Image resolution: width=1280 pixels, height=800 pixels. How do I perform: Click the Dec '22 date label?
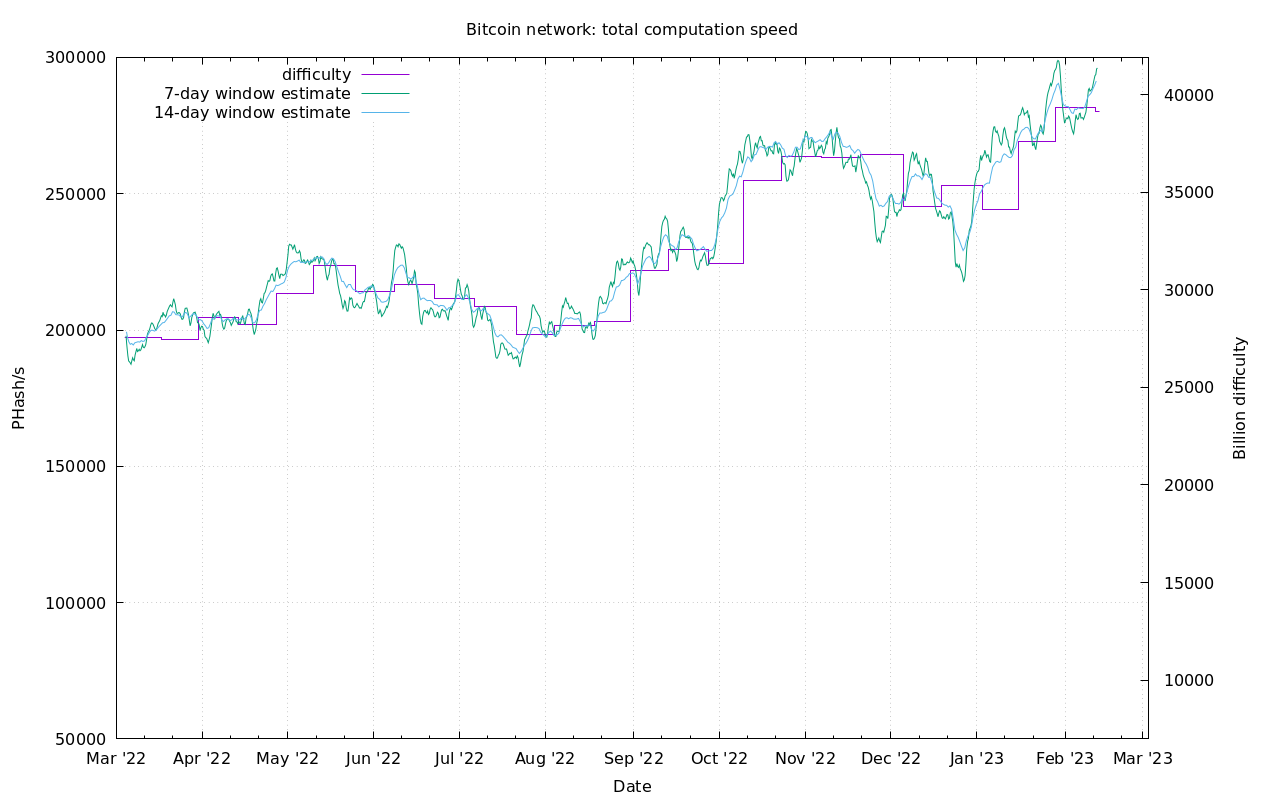tap(891, 759)
